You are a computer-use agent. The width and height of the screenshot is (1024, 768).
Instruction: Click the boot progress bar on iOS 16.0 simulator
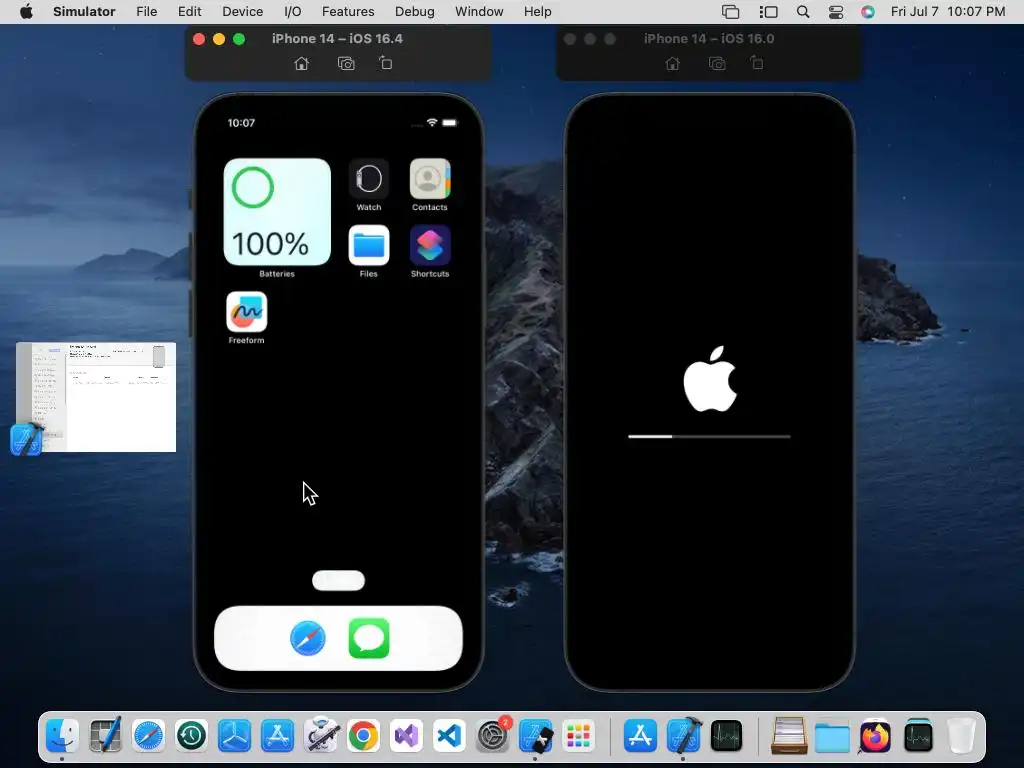pyautogui.click(x=709, y=436)
